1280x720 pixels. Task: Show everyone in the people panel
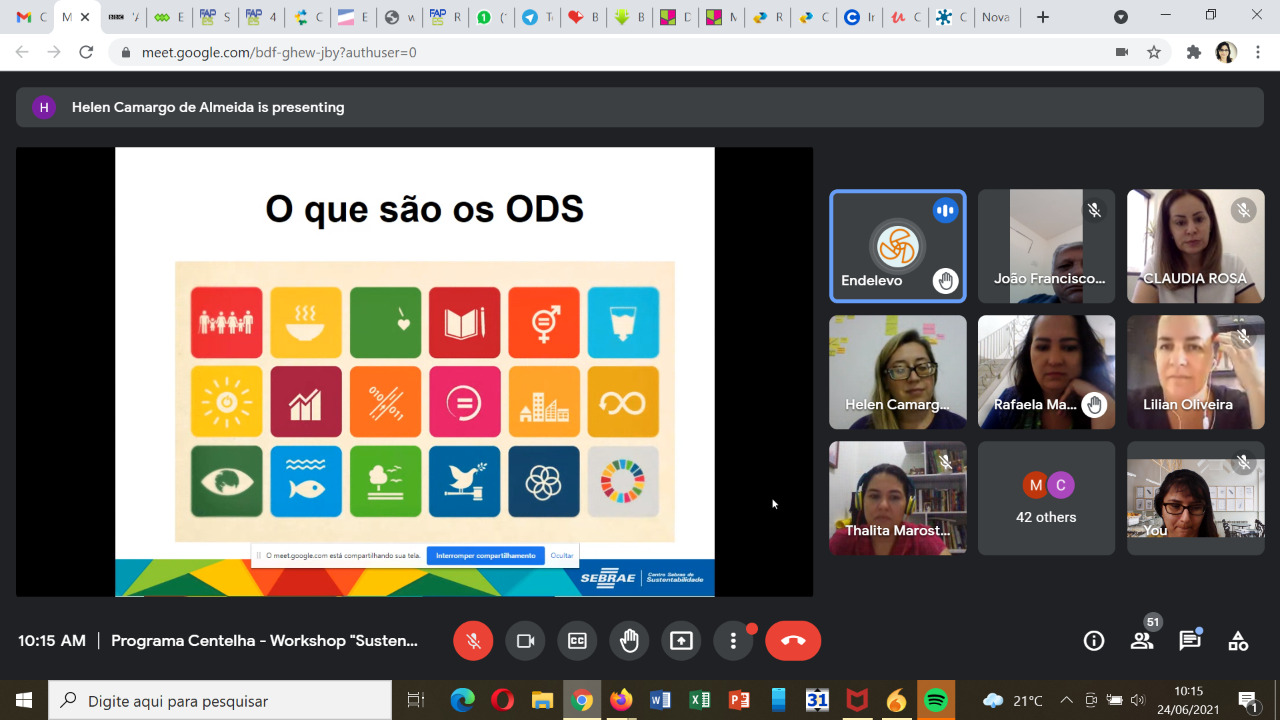1142,641
